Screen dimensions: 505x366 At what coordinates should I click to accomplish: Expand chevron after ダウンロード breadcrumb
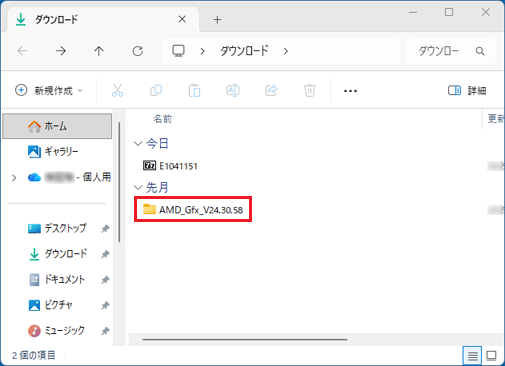[x=286, y=51]
